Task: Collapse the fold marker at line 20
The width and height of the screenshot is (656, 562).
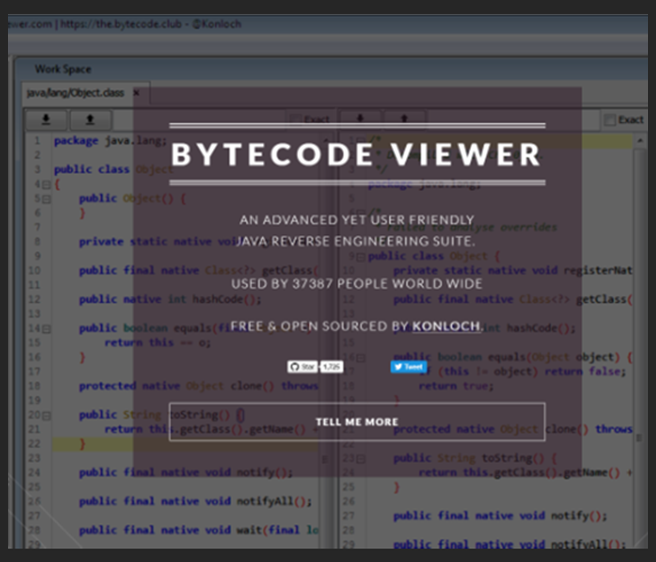Action: coord(46,416)
